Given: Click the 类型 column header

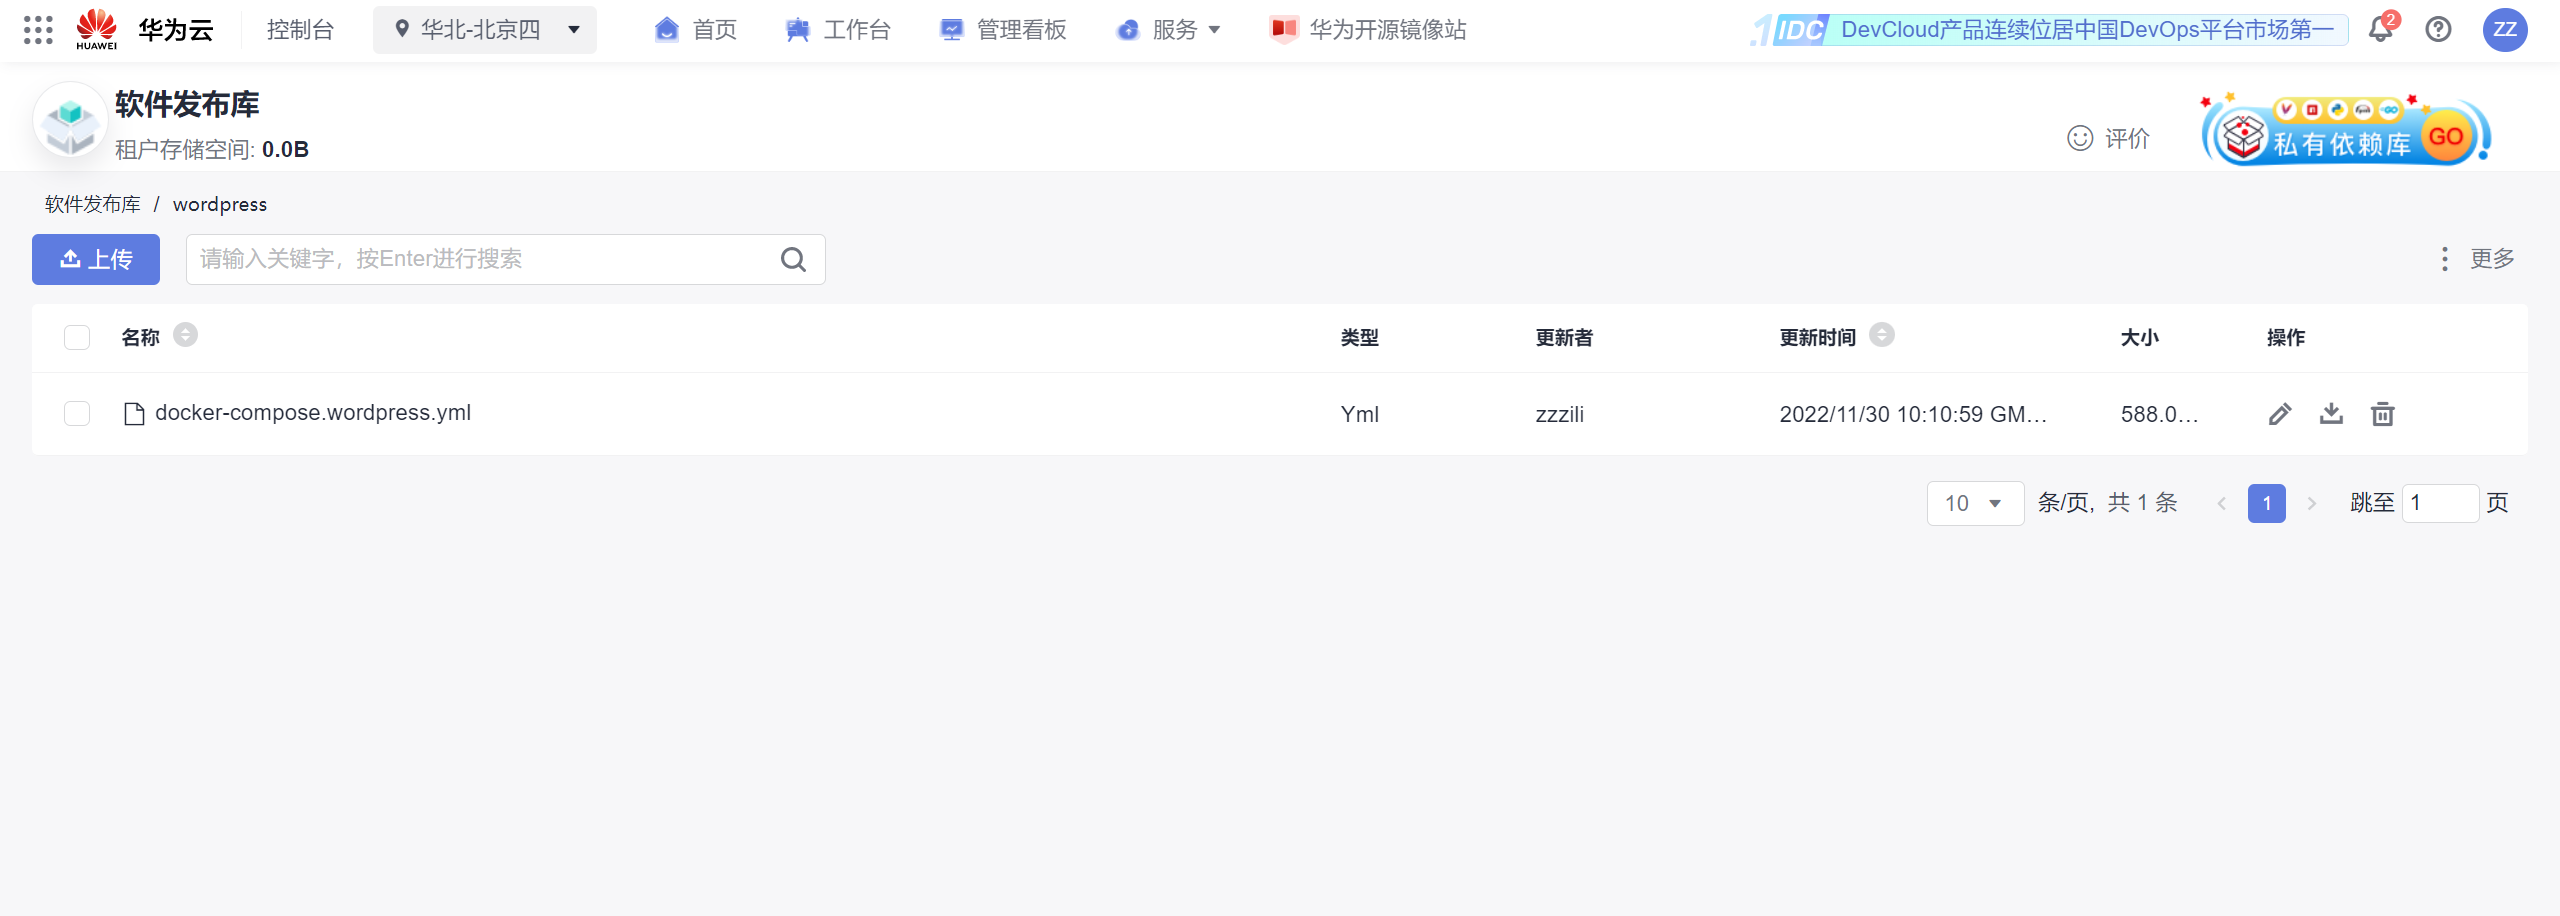Looking at the screenshot, I should [1360, 338].
